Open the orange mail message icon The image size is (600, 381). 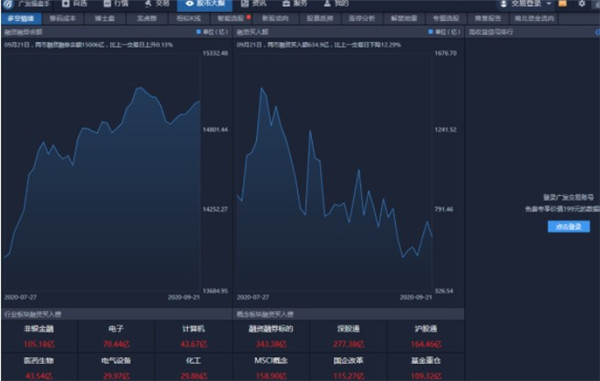pyautogui.click(x=562, y=3)
